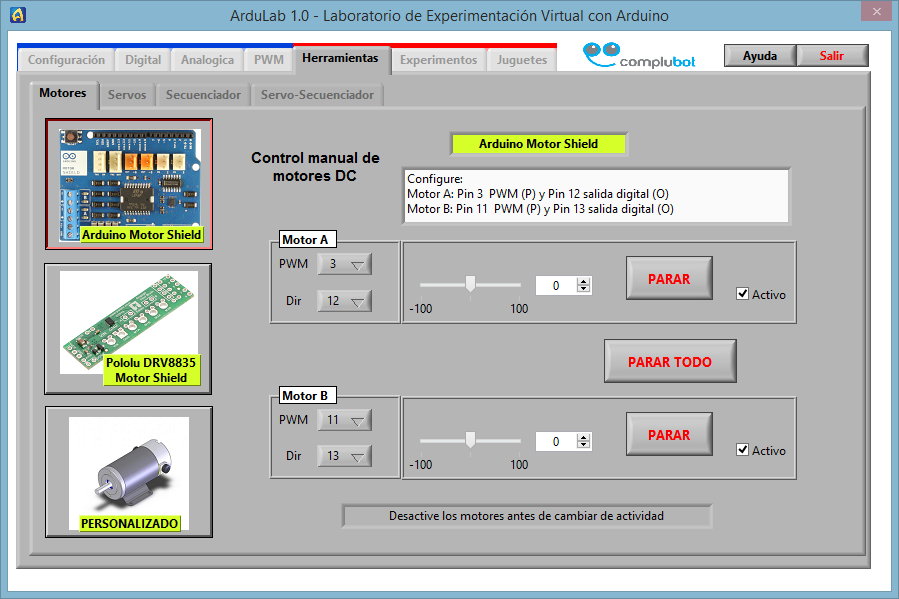Increase Motor A speed value with up arrow
This screenshot has height=599, width=899.
(x=584, y=281)
